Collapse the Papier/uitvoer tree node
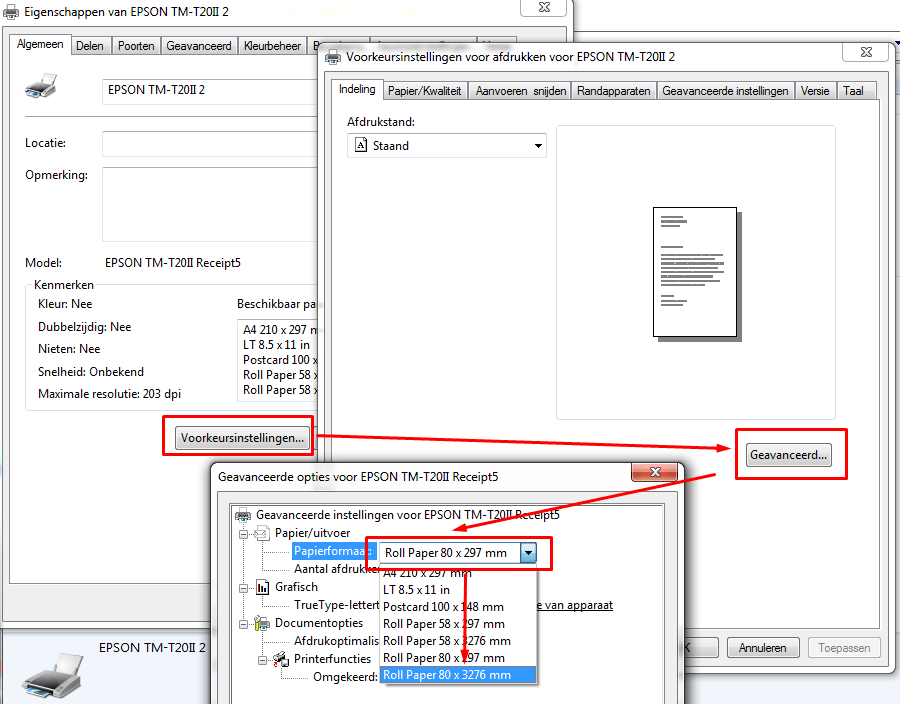Viewport: 900px width, 704px height. click(x=244, y=533)
